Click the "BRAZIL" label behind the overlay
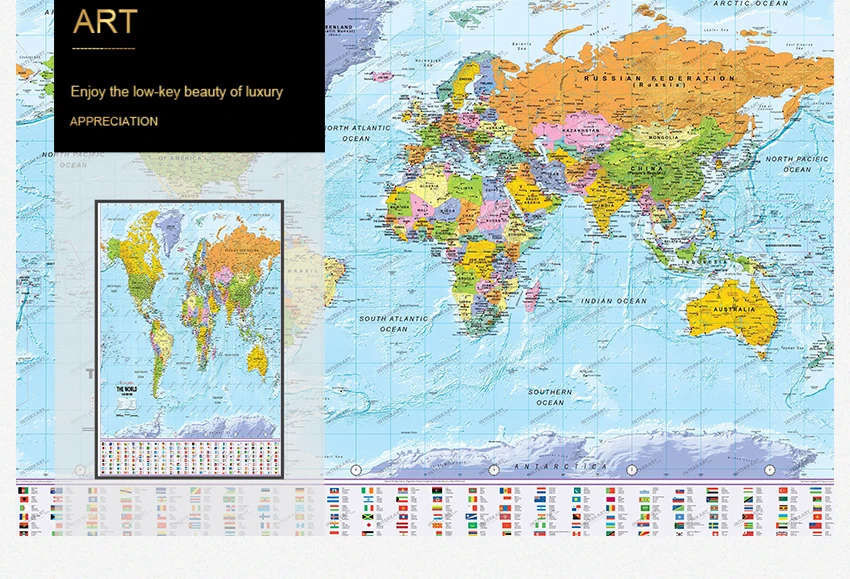 (303, 271)
